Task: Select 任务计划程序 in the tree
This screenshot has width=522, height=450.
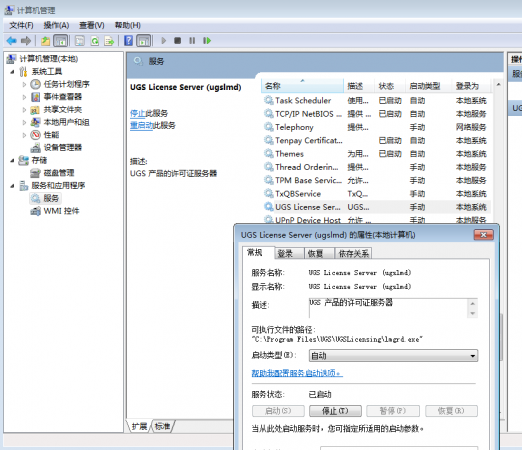Action: [67, 84]
